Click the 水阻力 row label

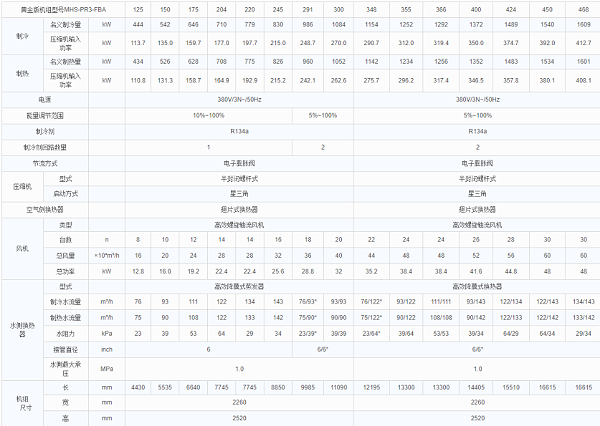coord(66,334)
